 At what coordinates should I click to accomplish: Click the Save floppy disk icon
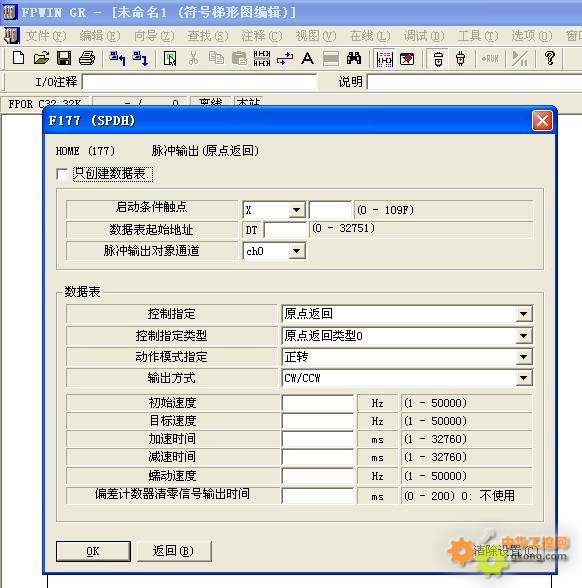click(64, 58)
